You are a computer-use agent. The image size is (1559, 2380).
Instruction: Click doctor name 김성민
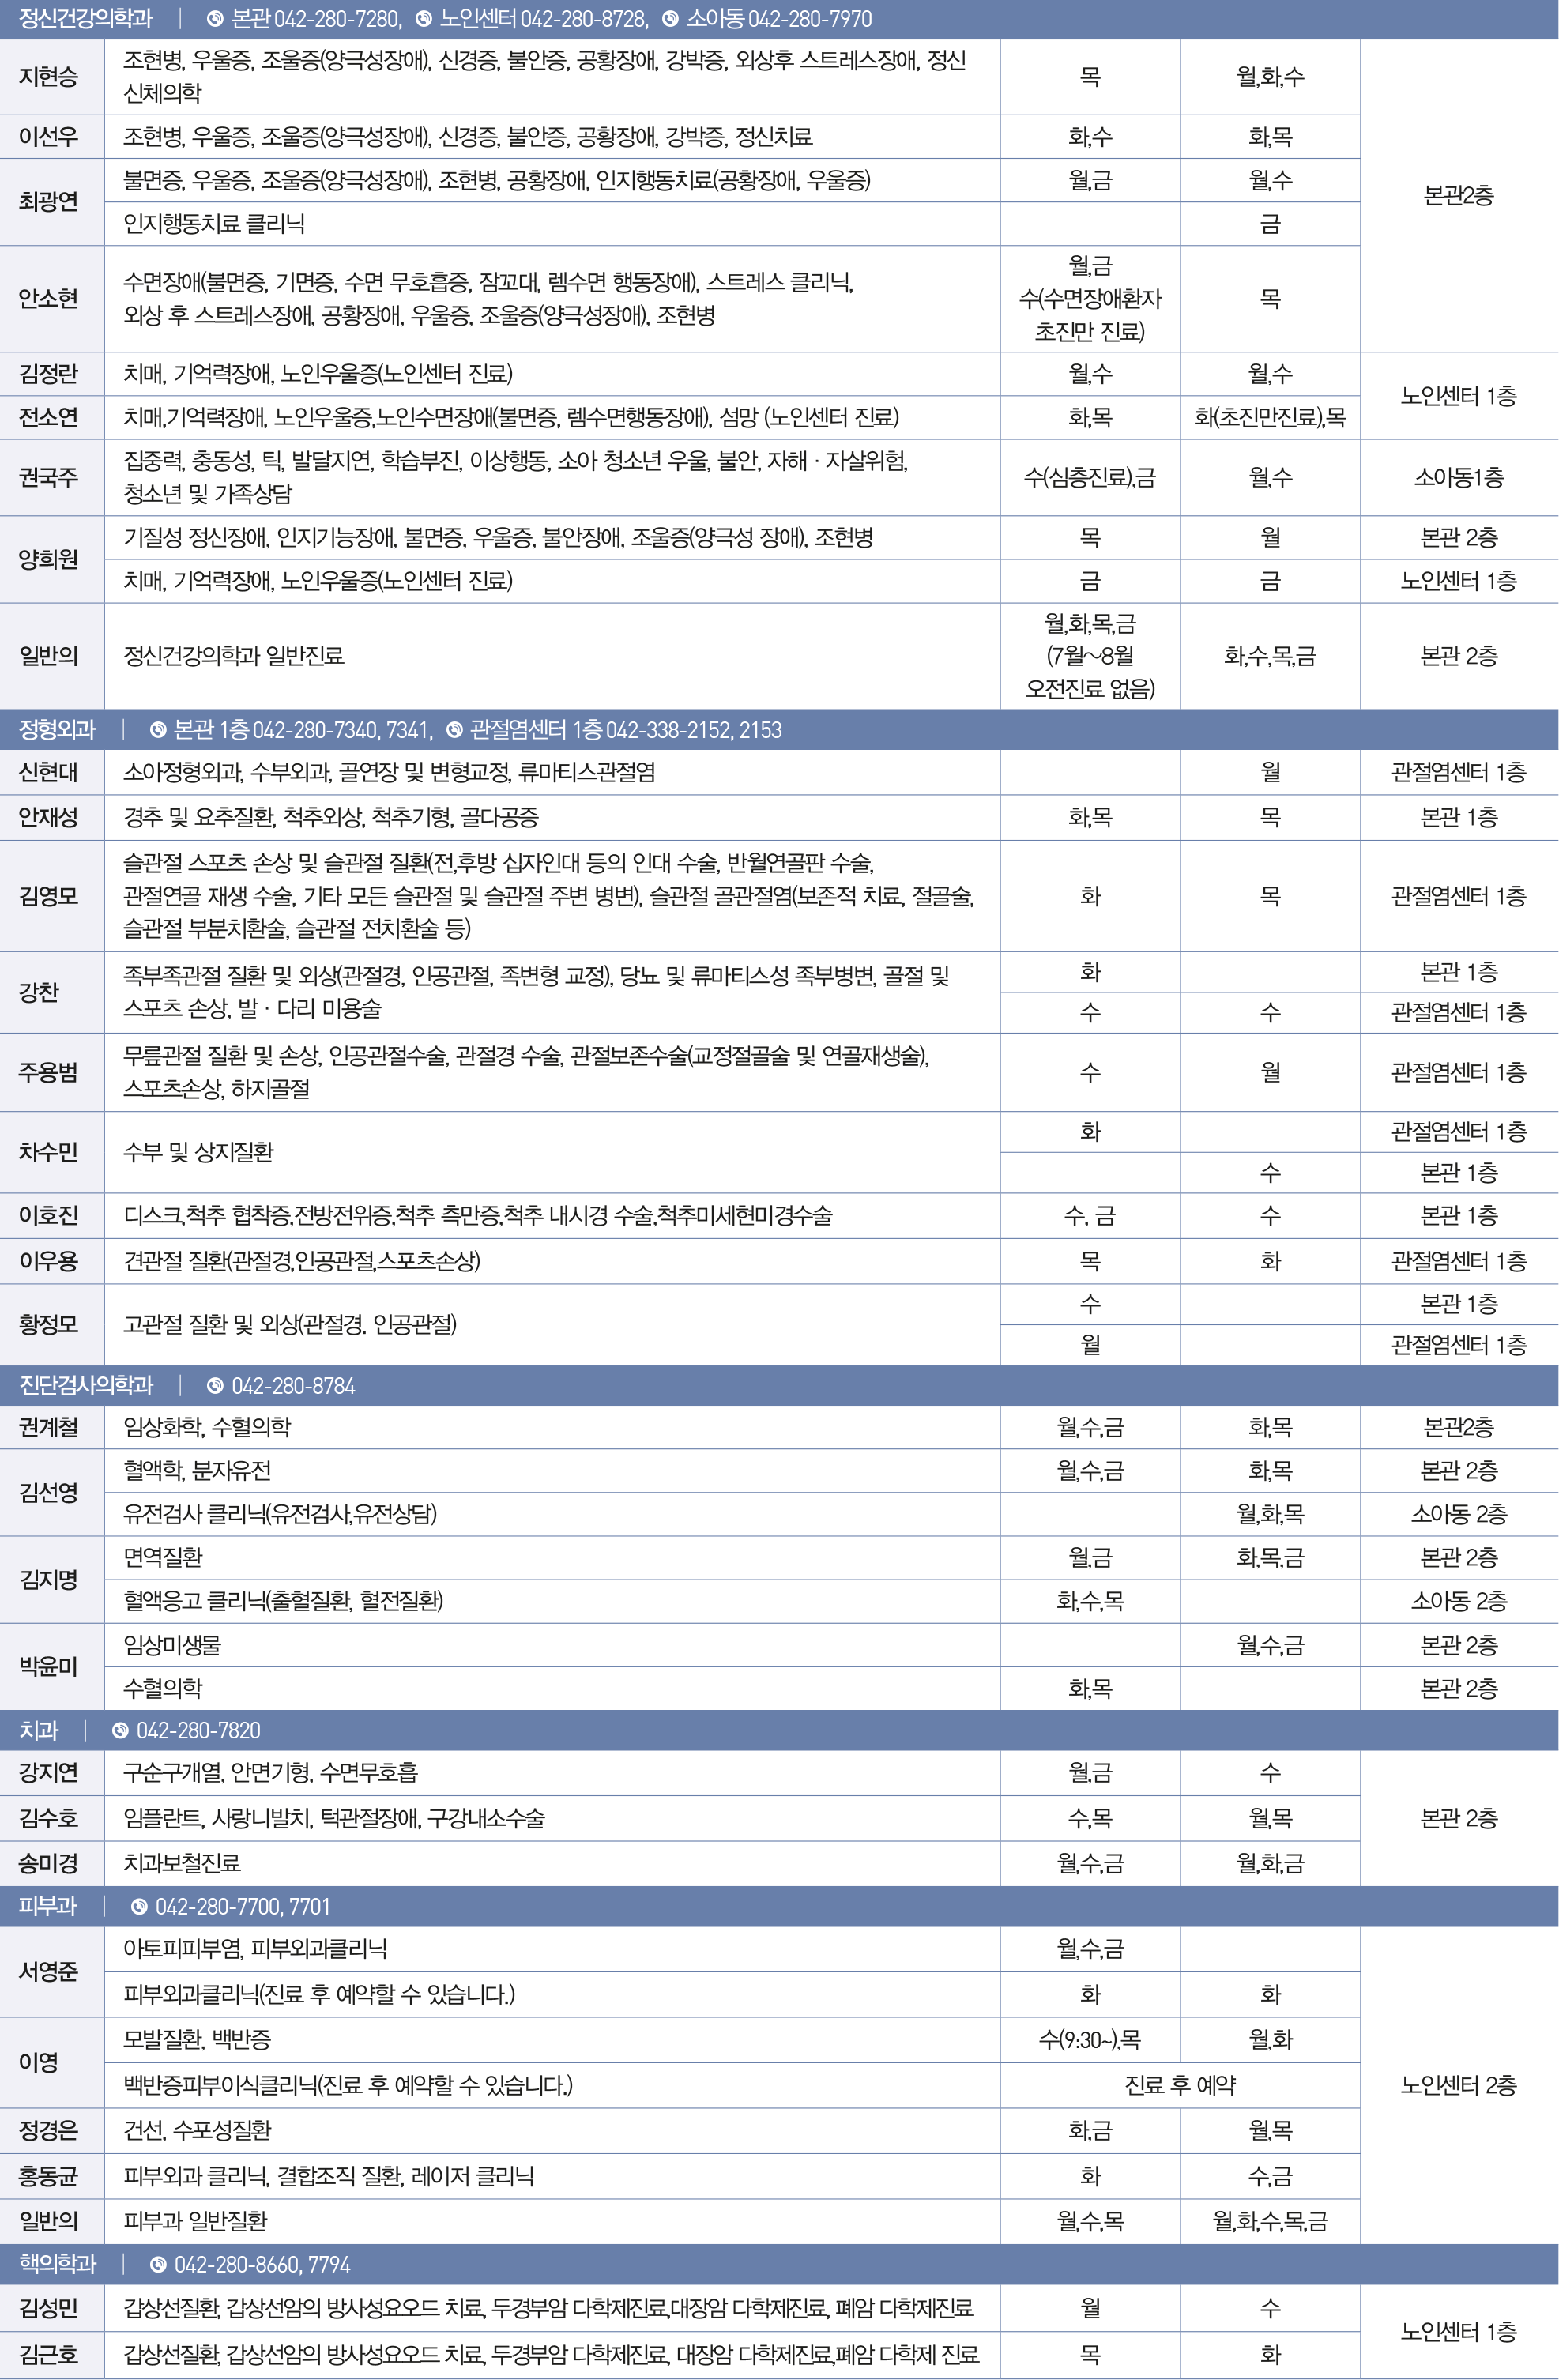tap(48, 2309)
